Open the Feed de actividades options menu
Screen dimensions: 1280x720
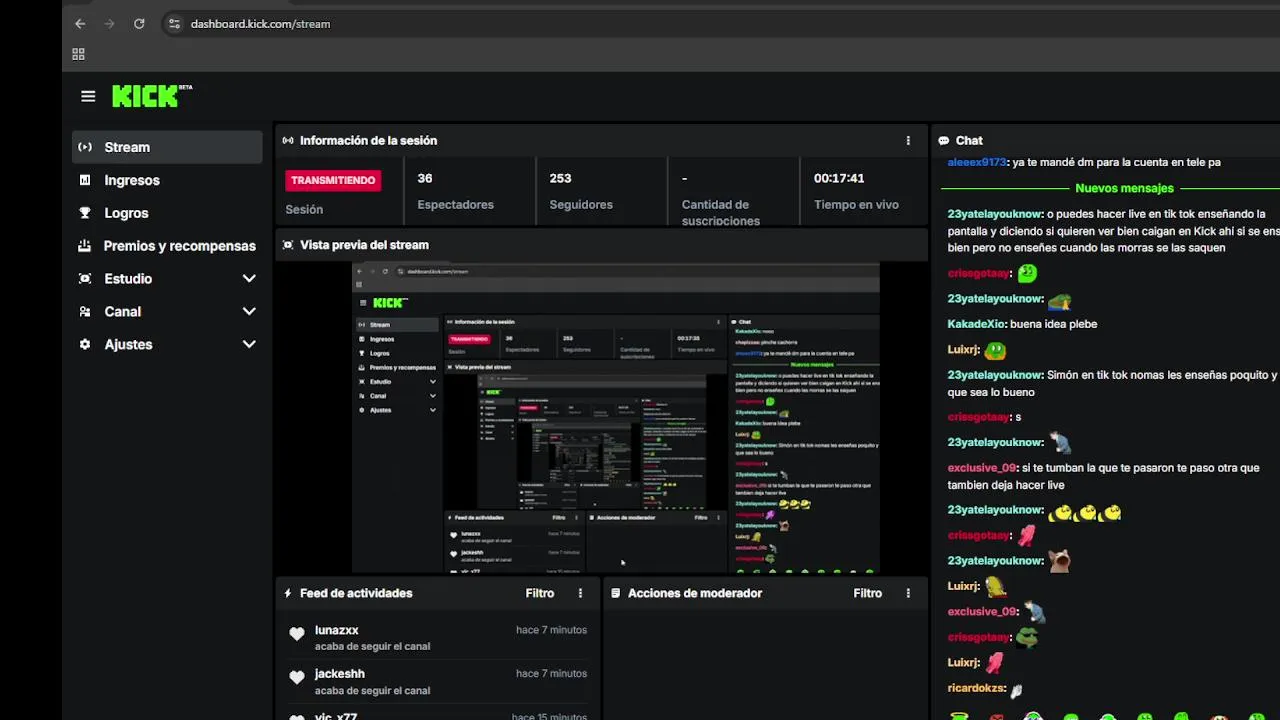point(580,593)
